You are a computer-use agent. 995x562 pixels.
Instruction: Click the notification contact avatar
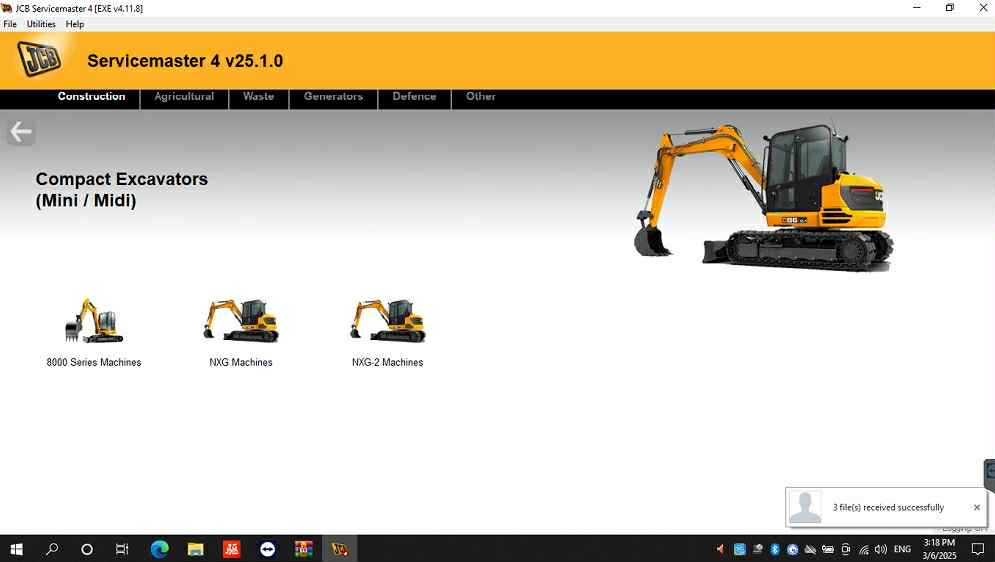tap(805, 507)
